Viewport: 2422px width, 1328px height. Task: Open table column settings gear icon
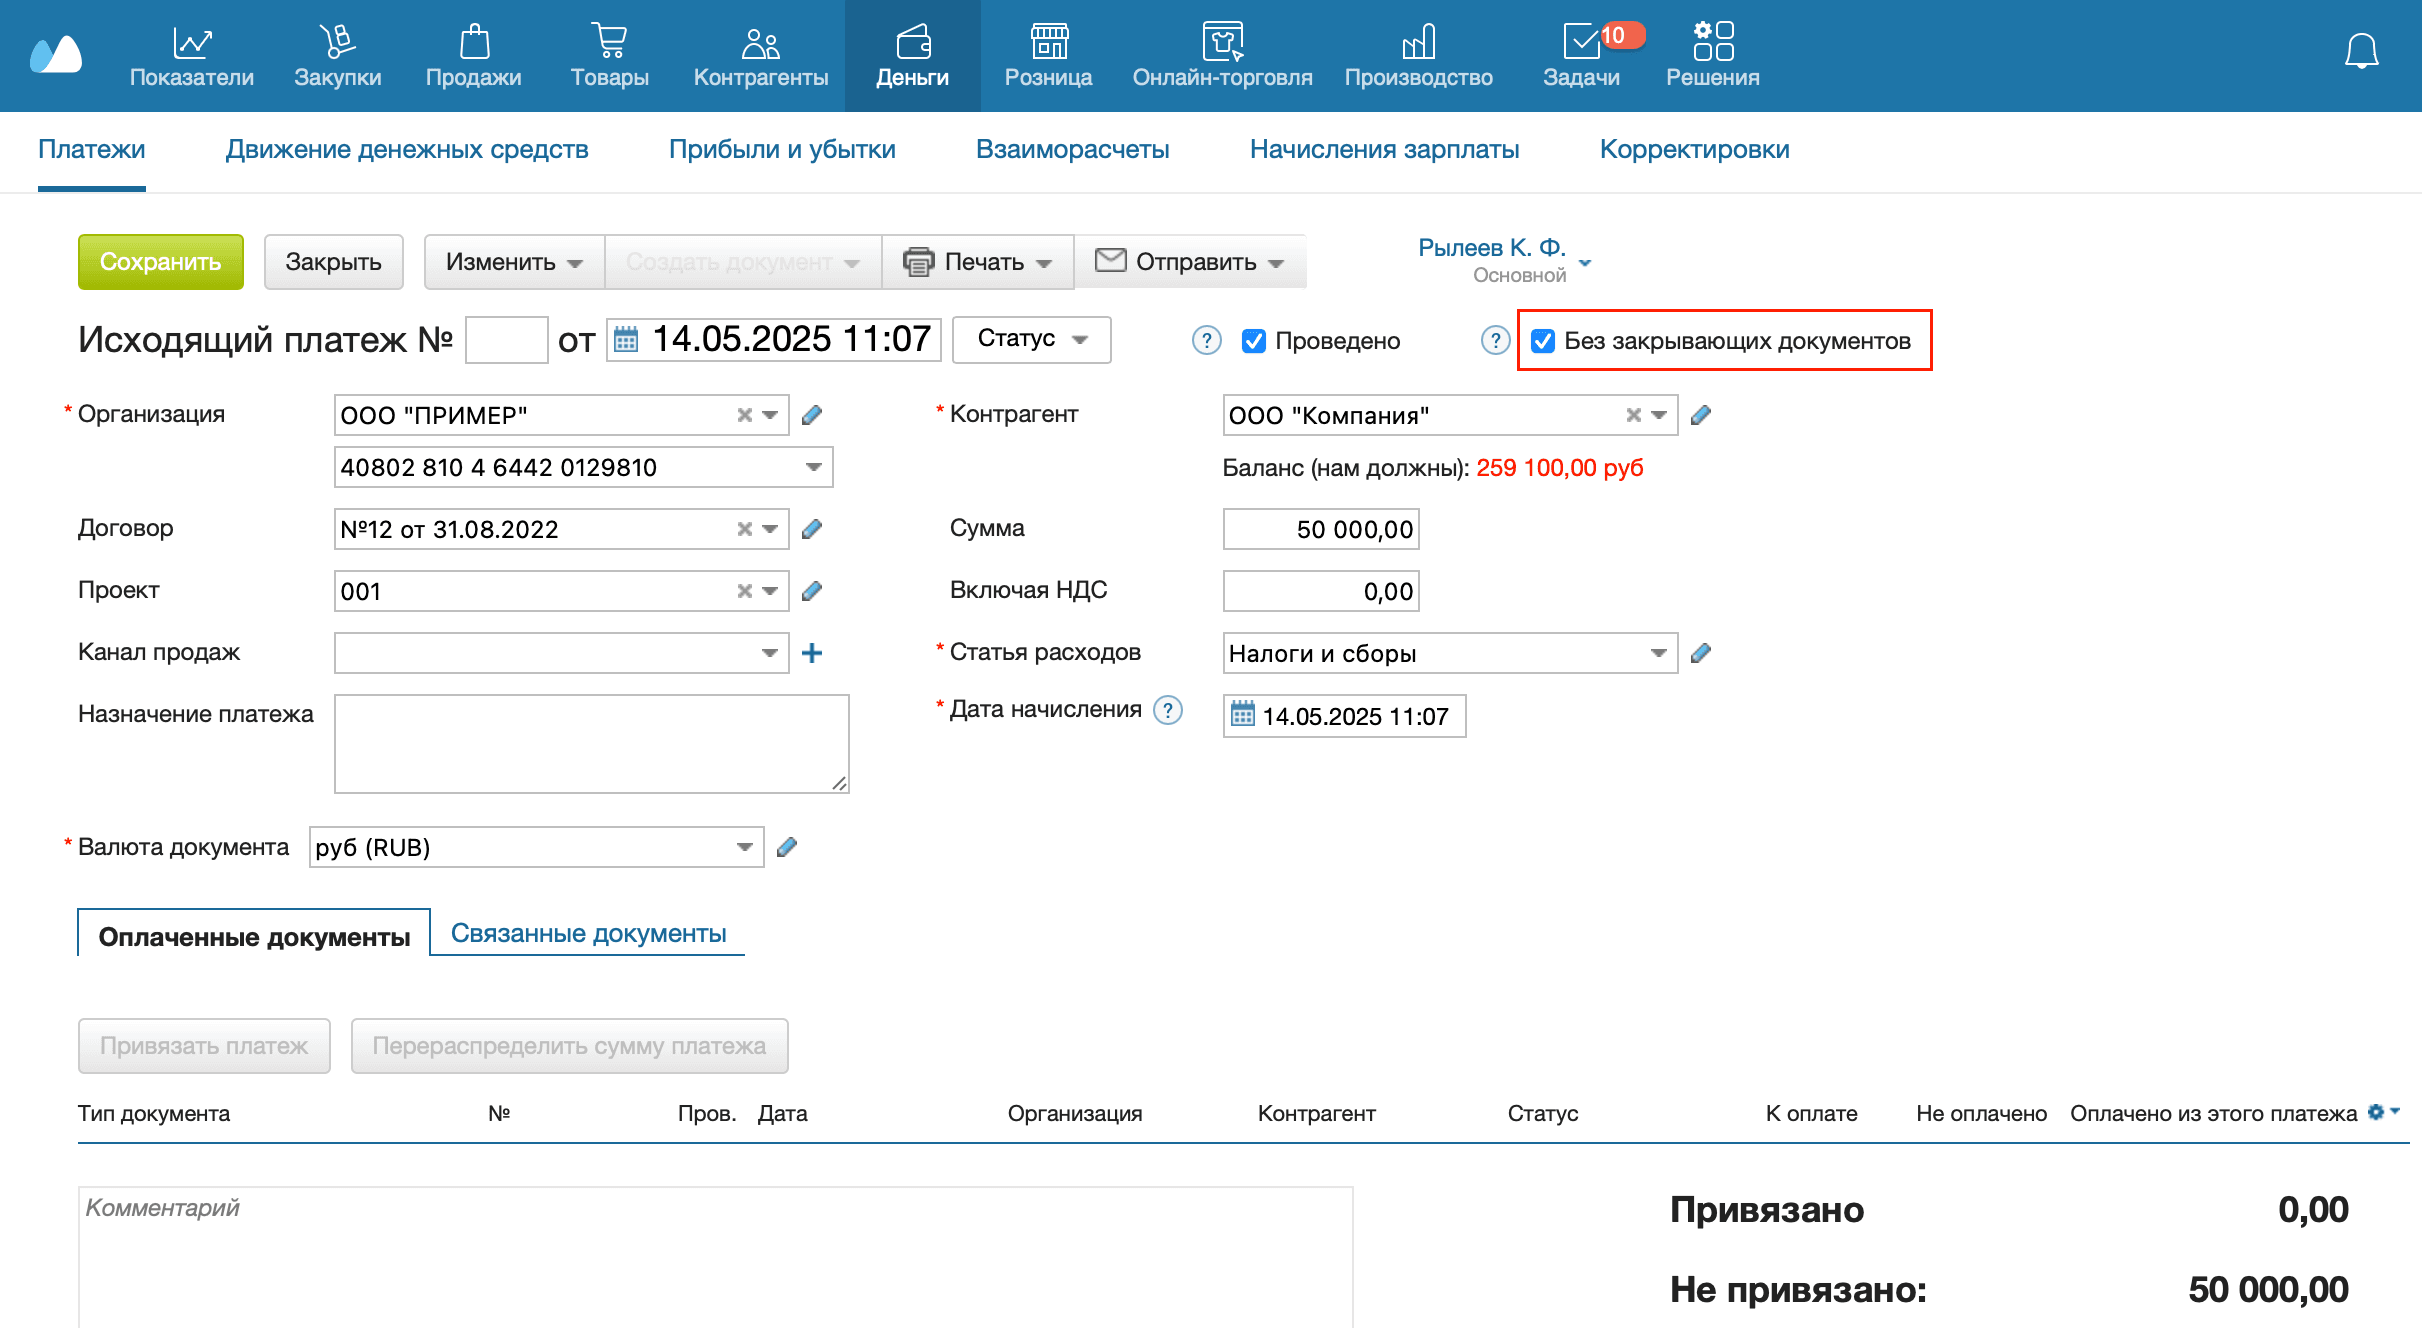[x=2378, y=1112]
